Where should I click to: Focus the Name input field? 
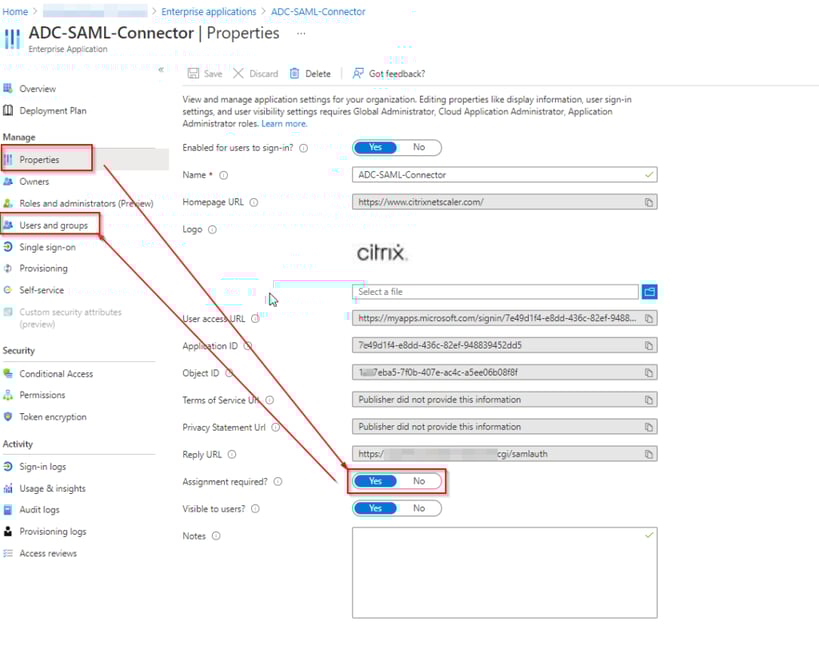[x=505, y=175]
